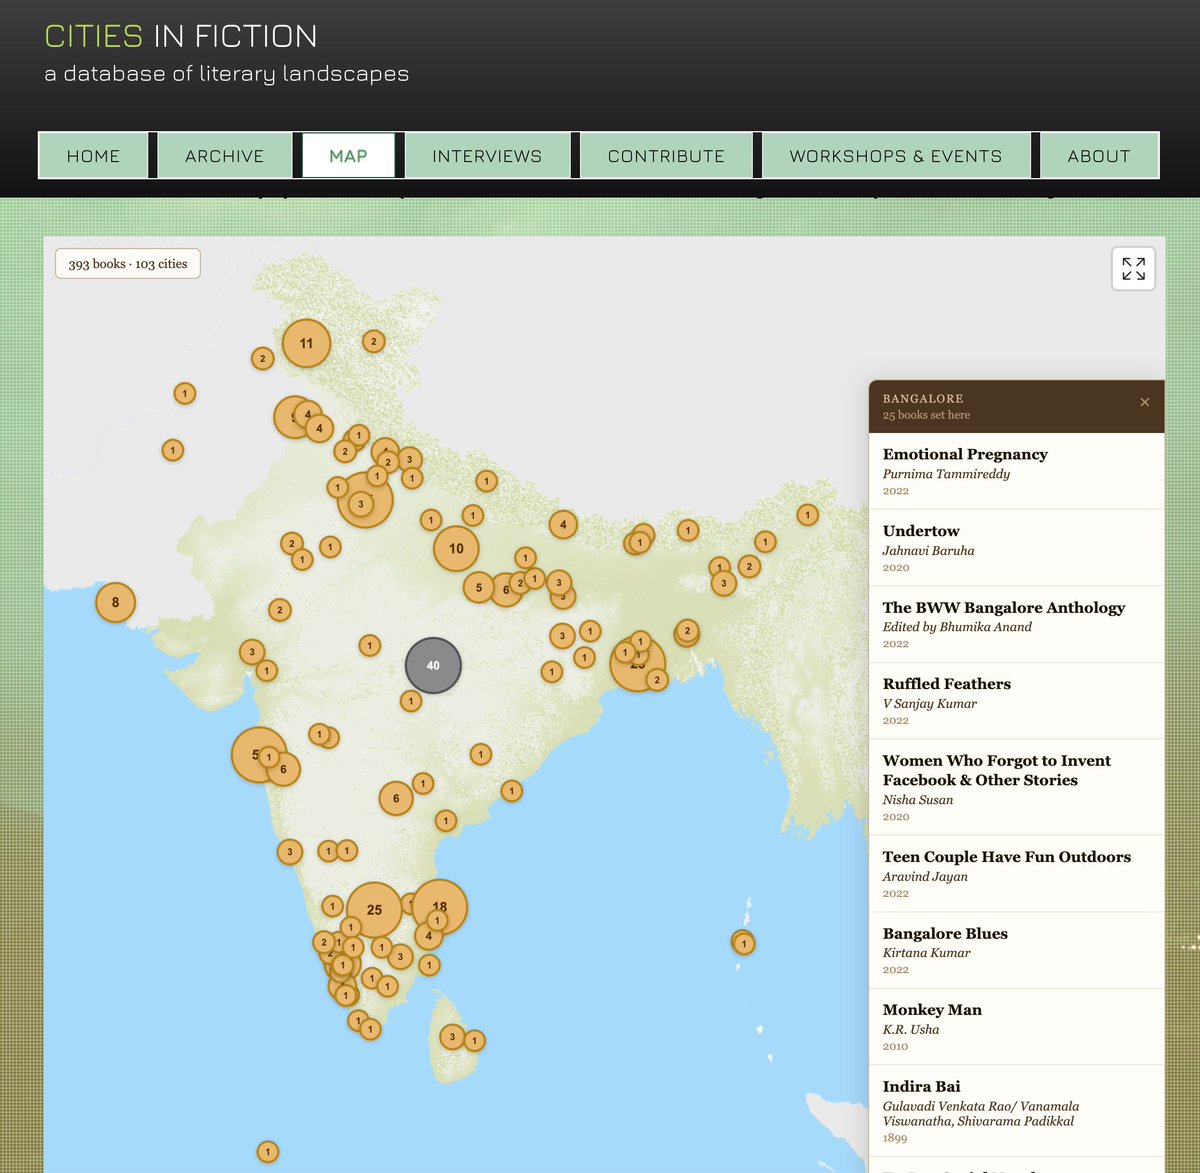Open Teen Couple Have Fun Outdoors entry
Viewport: 1200px width, 1173px height.
[x=1016, y=874]
